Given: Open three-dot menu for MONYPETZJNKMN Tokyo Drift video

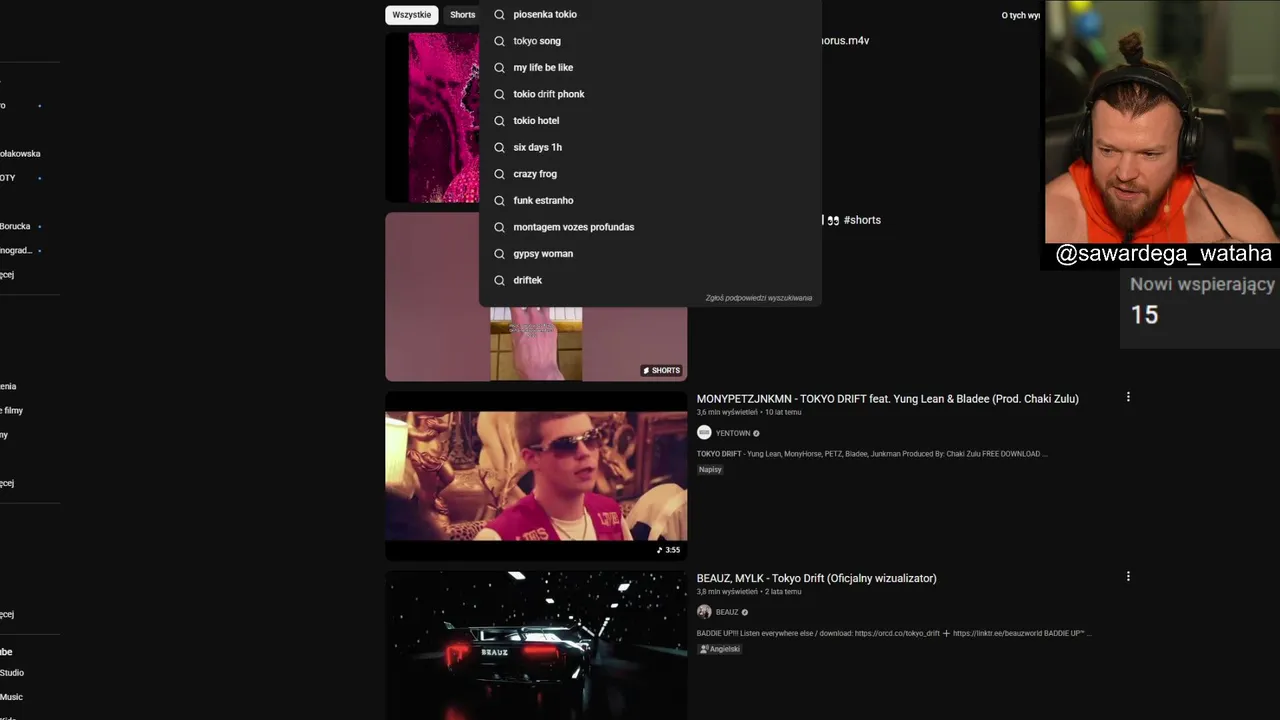Looking at the screenshot, I should pos(1128,397).
